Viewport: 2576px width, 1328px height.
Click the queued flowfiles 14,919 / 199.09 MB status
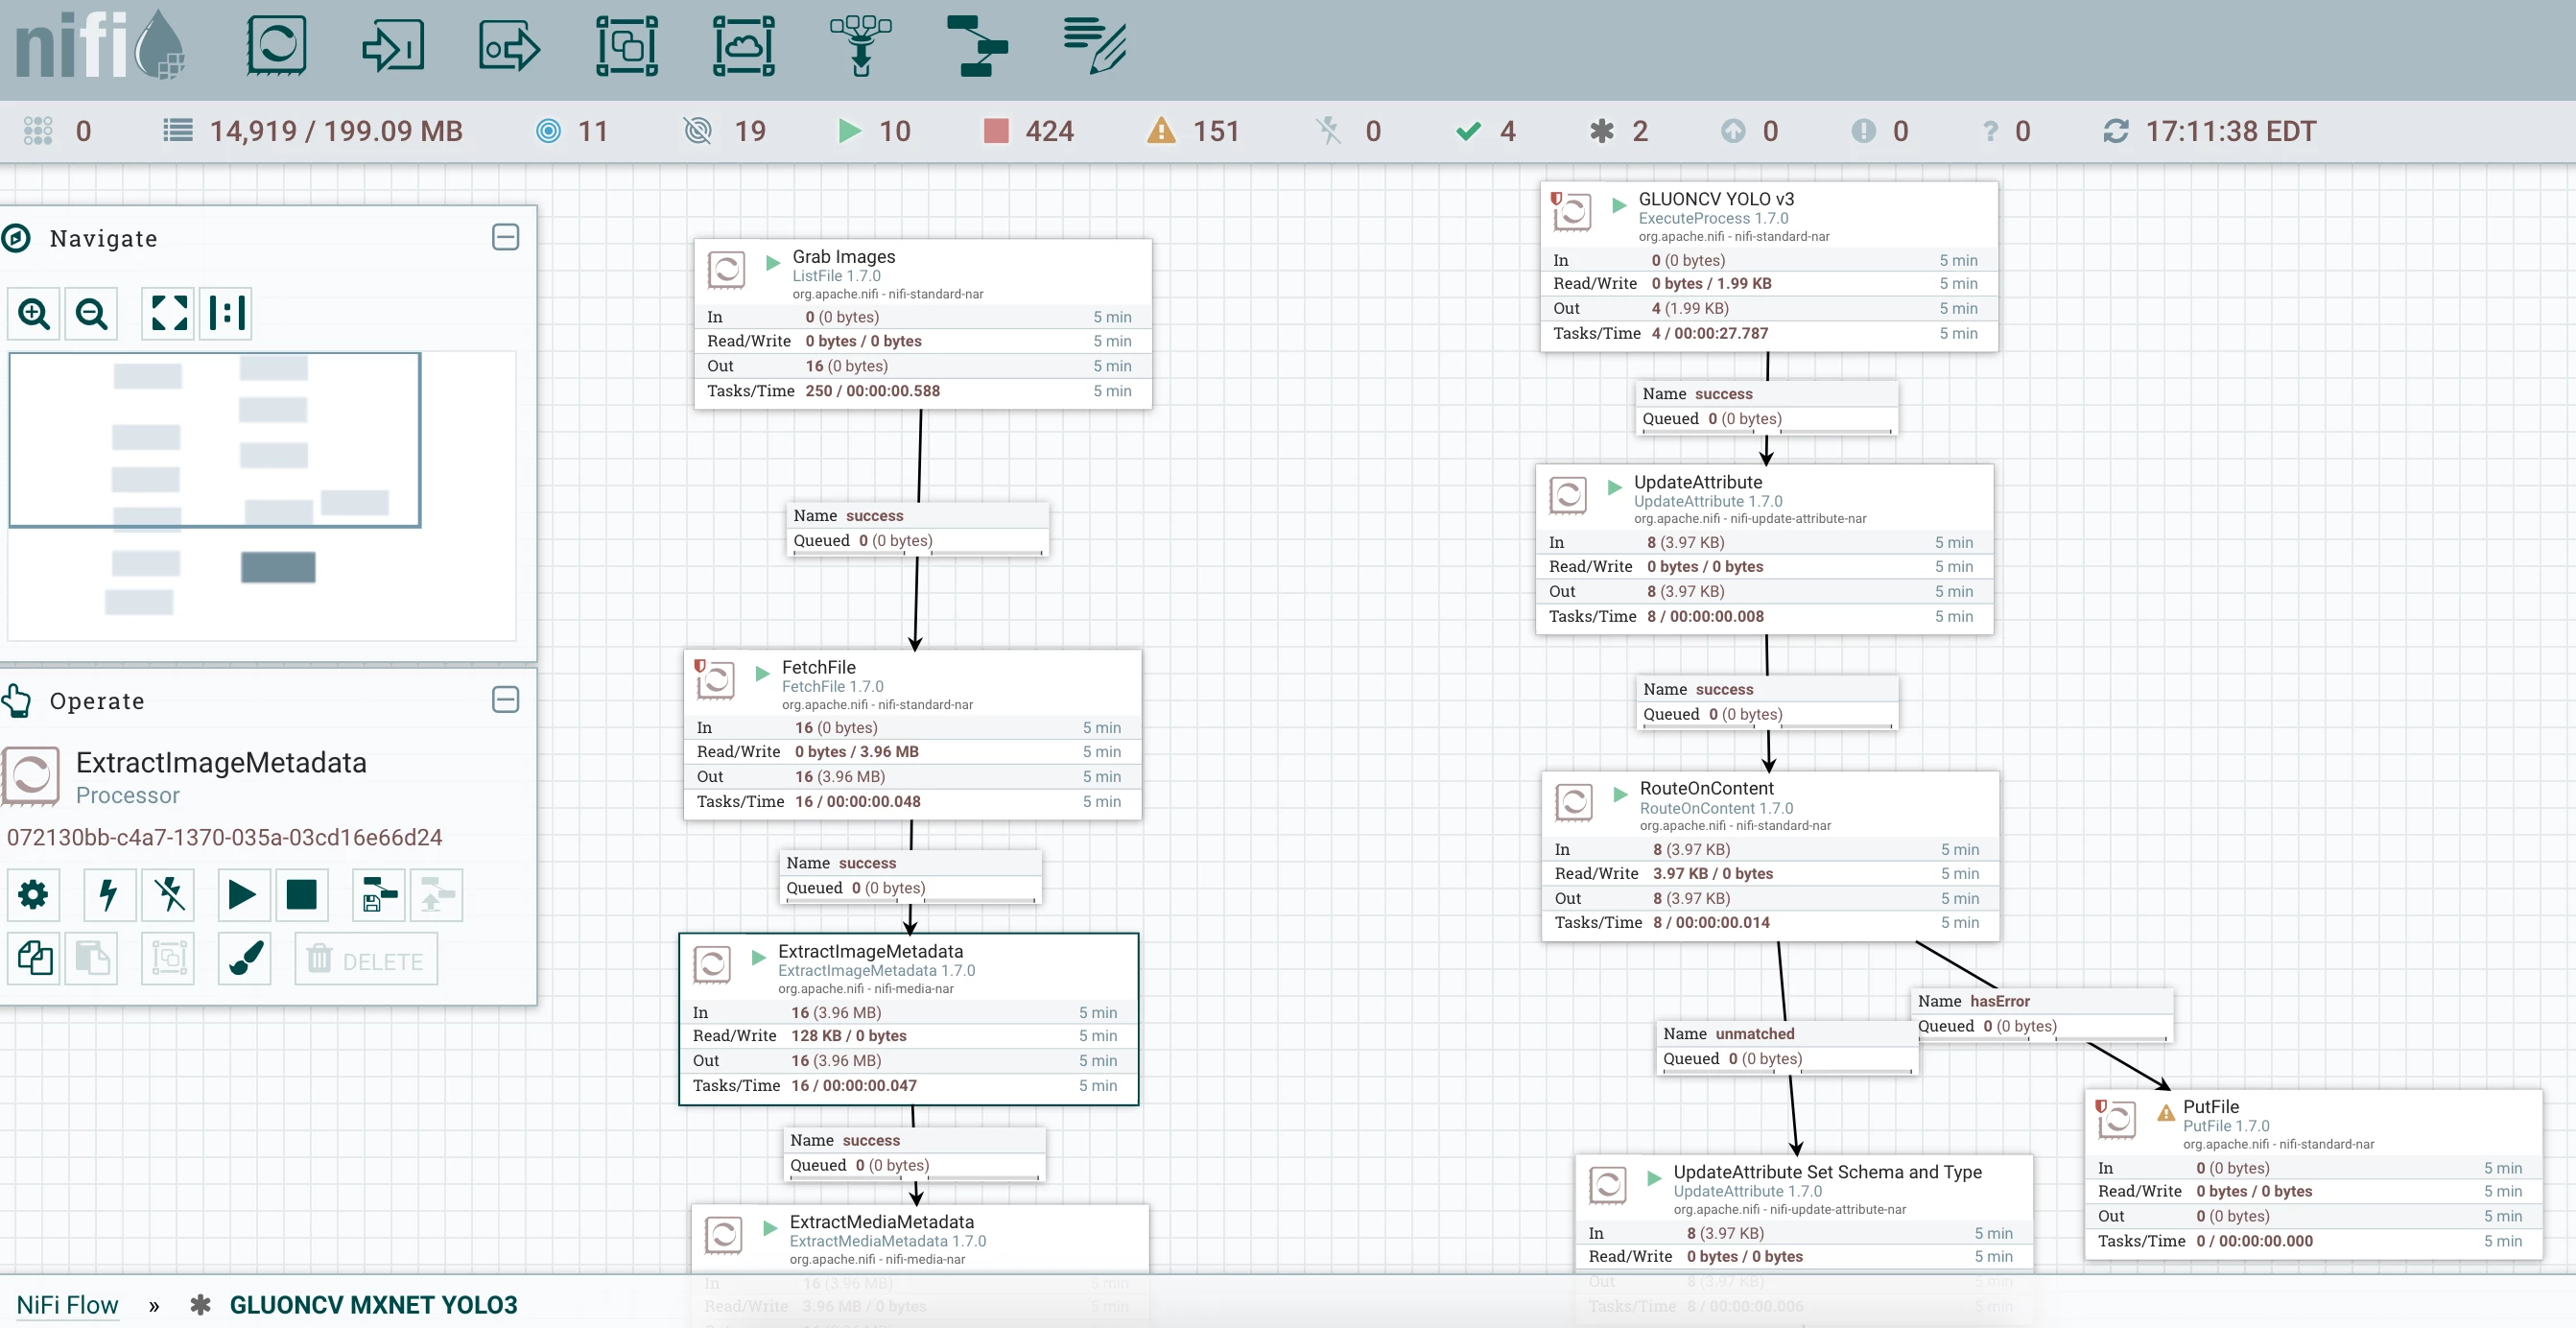click(x=313, y=131)
